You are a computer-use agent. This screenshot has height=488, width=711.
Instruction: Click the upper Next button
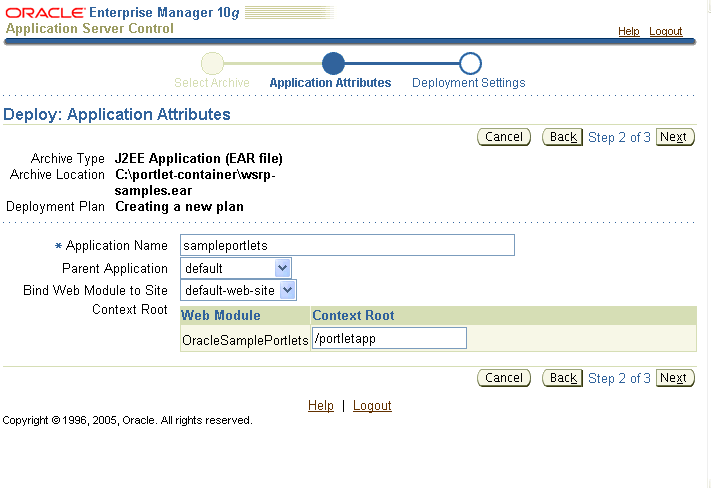tap(675, 137)
